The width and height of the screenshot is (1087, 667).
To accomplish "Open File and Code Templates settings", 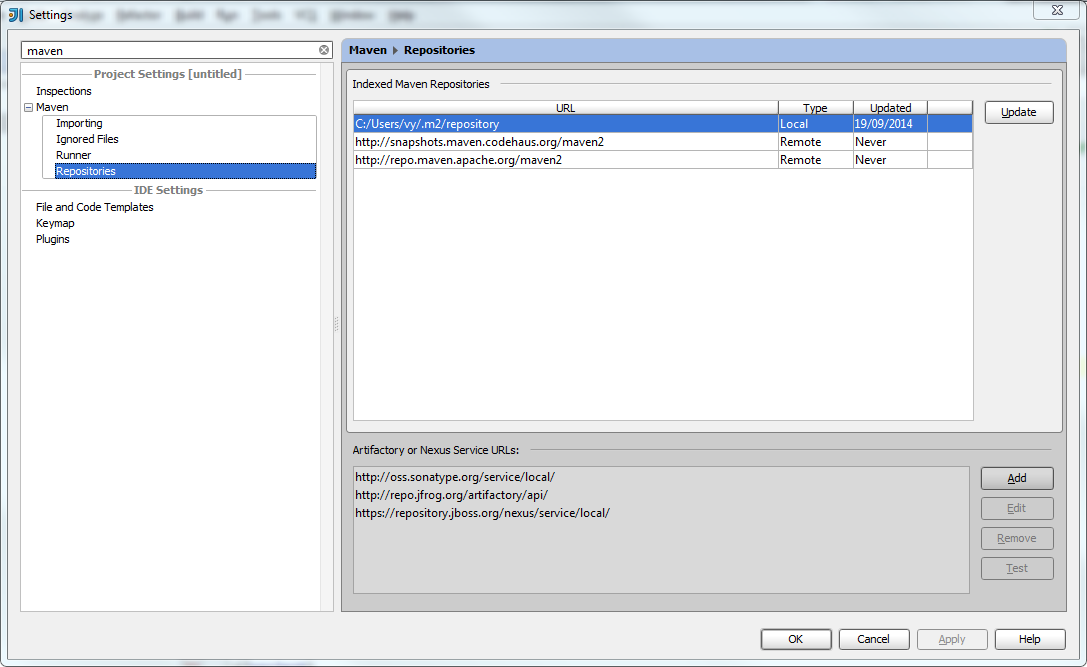I will pyautogui.click(x=94, y=207).
